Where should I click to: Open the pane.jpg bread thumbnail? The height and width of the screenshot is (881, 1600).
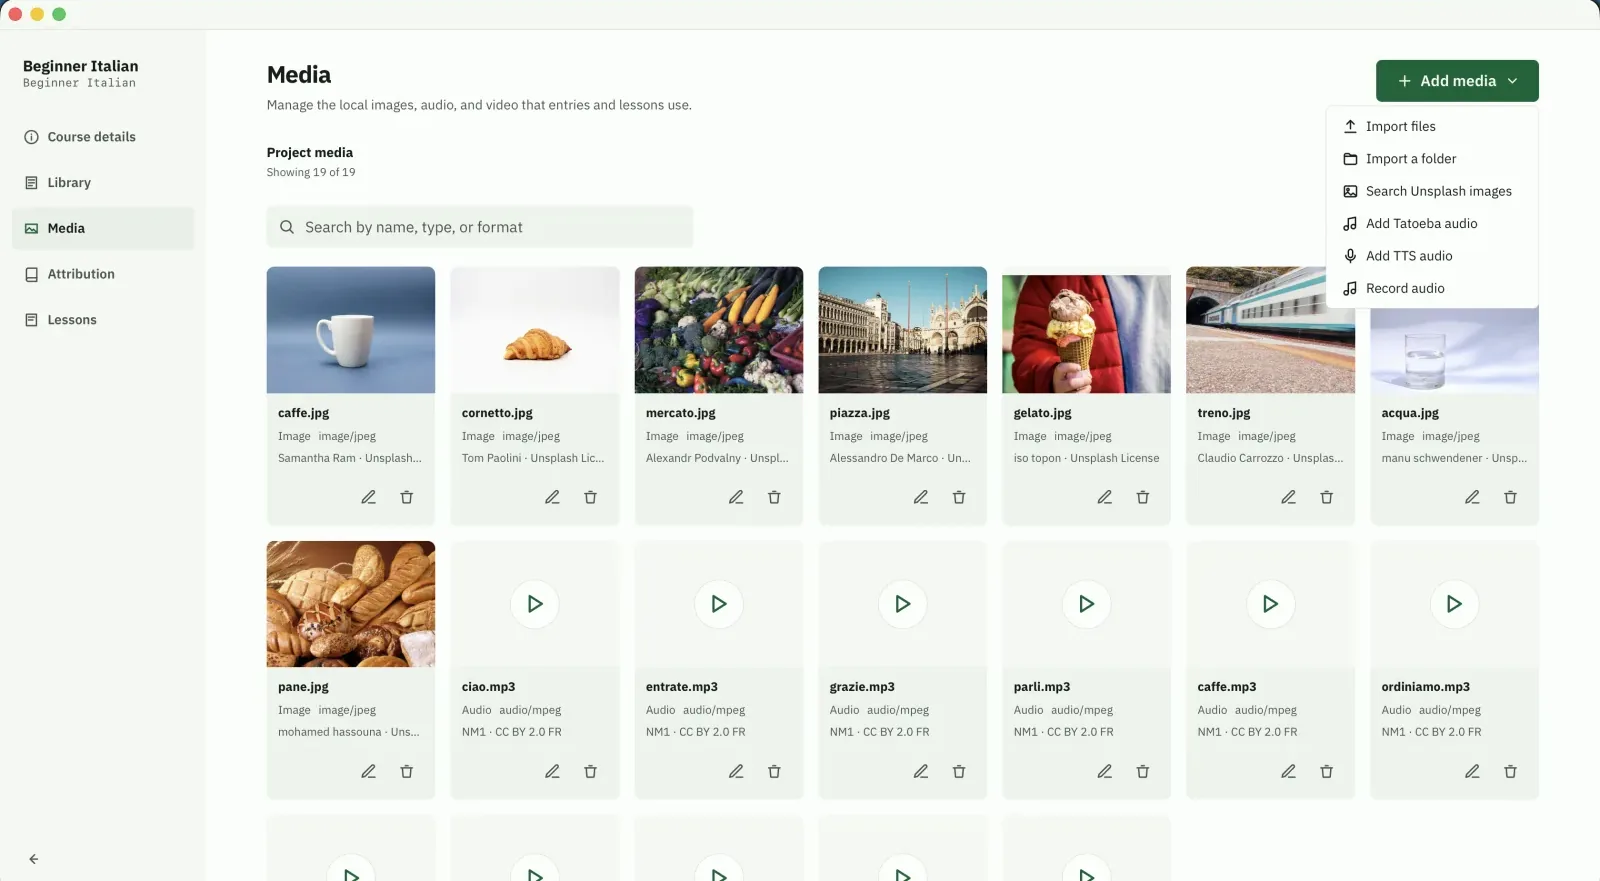click(x=351, y=604)
